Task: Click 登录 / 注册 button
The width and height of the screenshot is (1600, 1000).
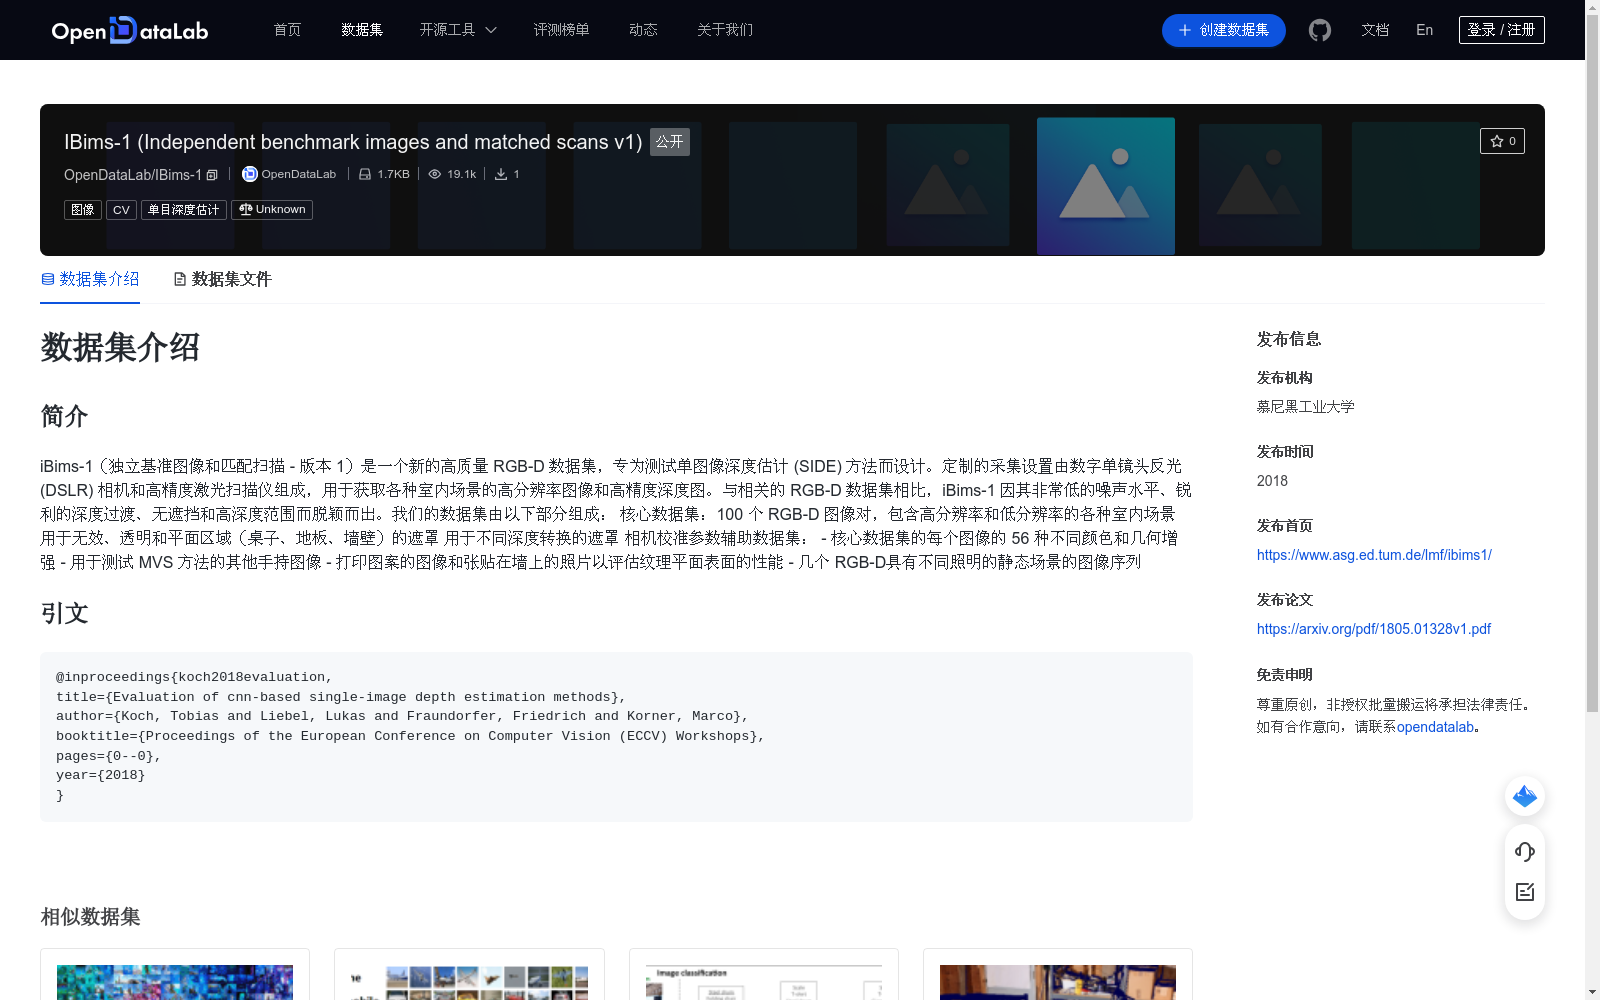Action: pos(1502,30)
